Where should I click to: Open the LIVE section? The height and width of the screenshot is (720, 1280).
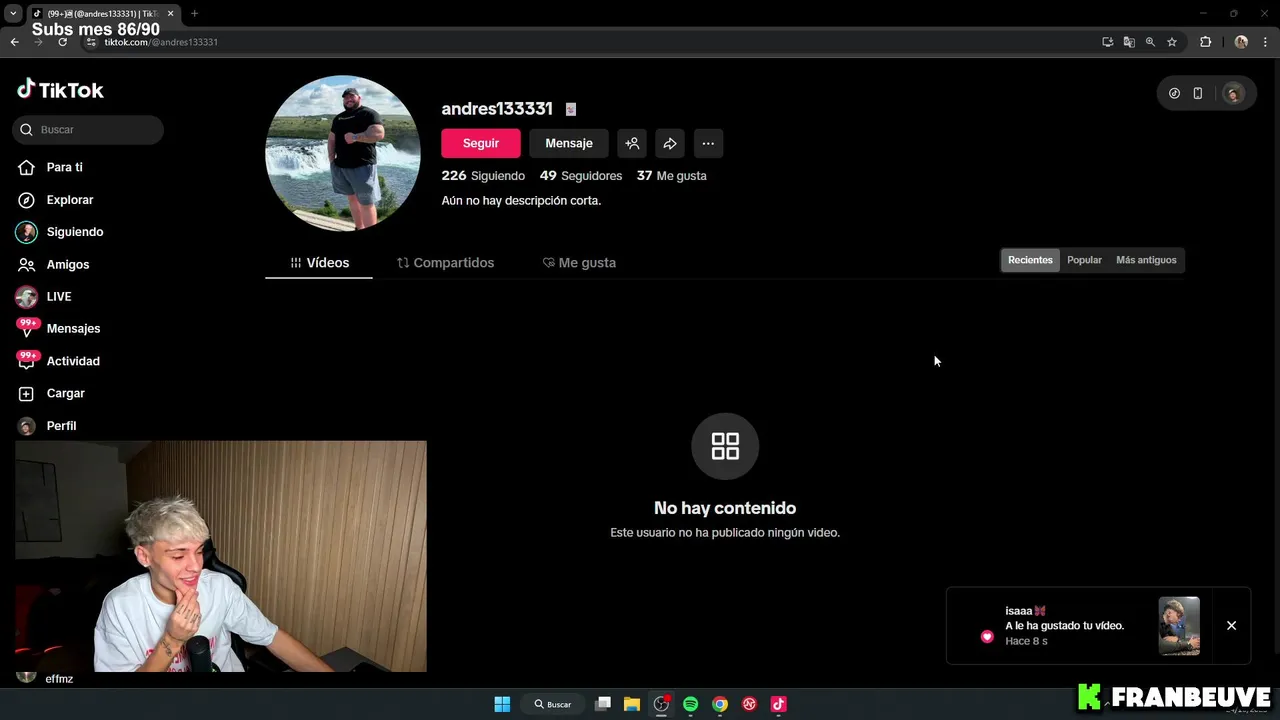coord(44,297)
